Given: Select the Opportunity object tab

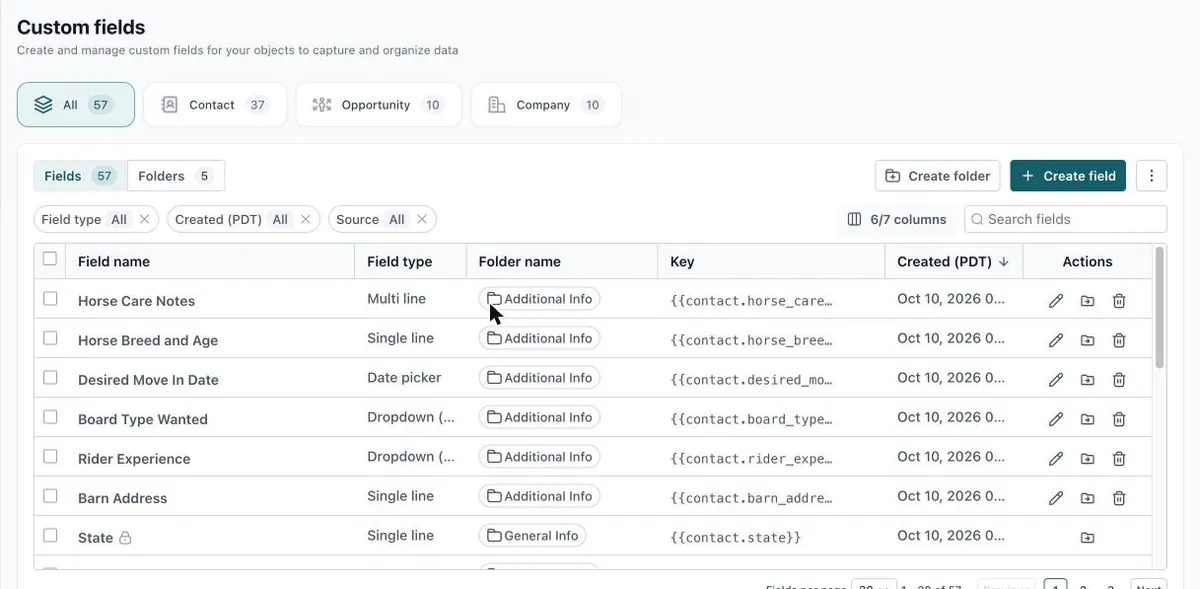Looking at the screenshot, I should pos(379,105).
